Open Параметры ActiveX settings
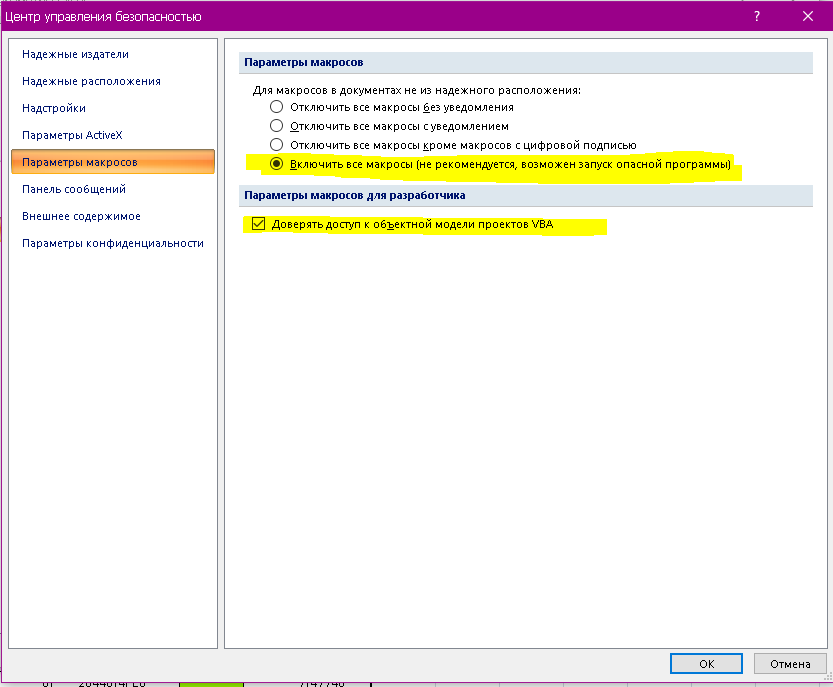 point(72,135)
